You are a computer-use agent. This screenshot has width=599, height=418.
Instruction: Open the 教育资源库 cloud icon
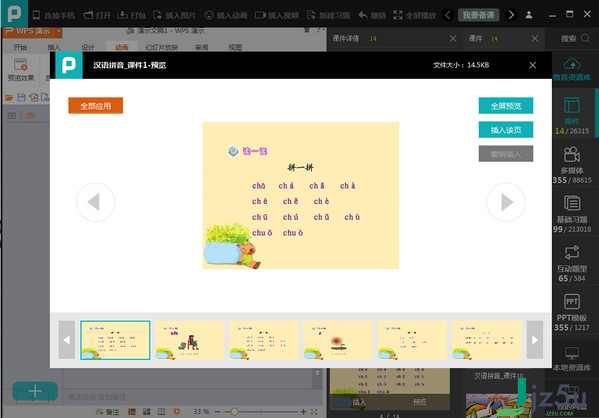coord(572,64)
